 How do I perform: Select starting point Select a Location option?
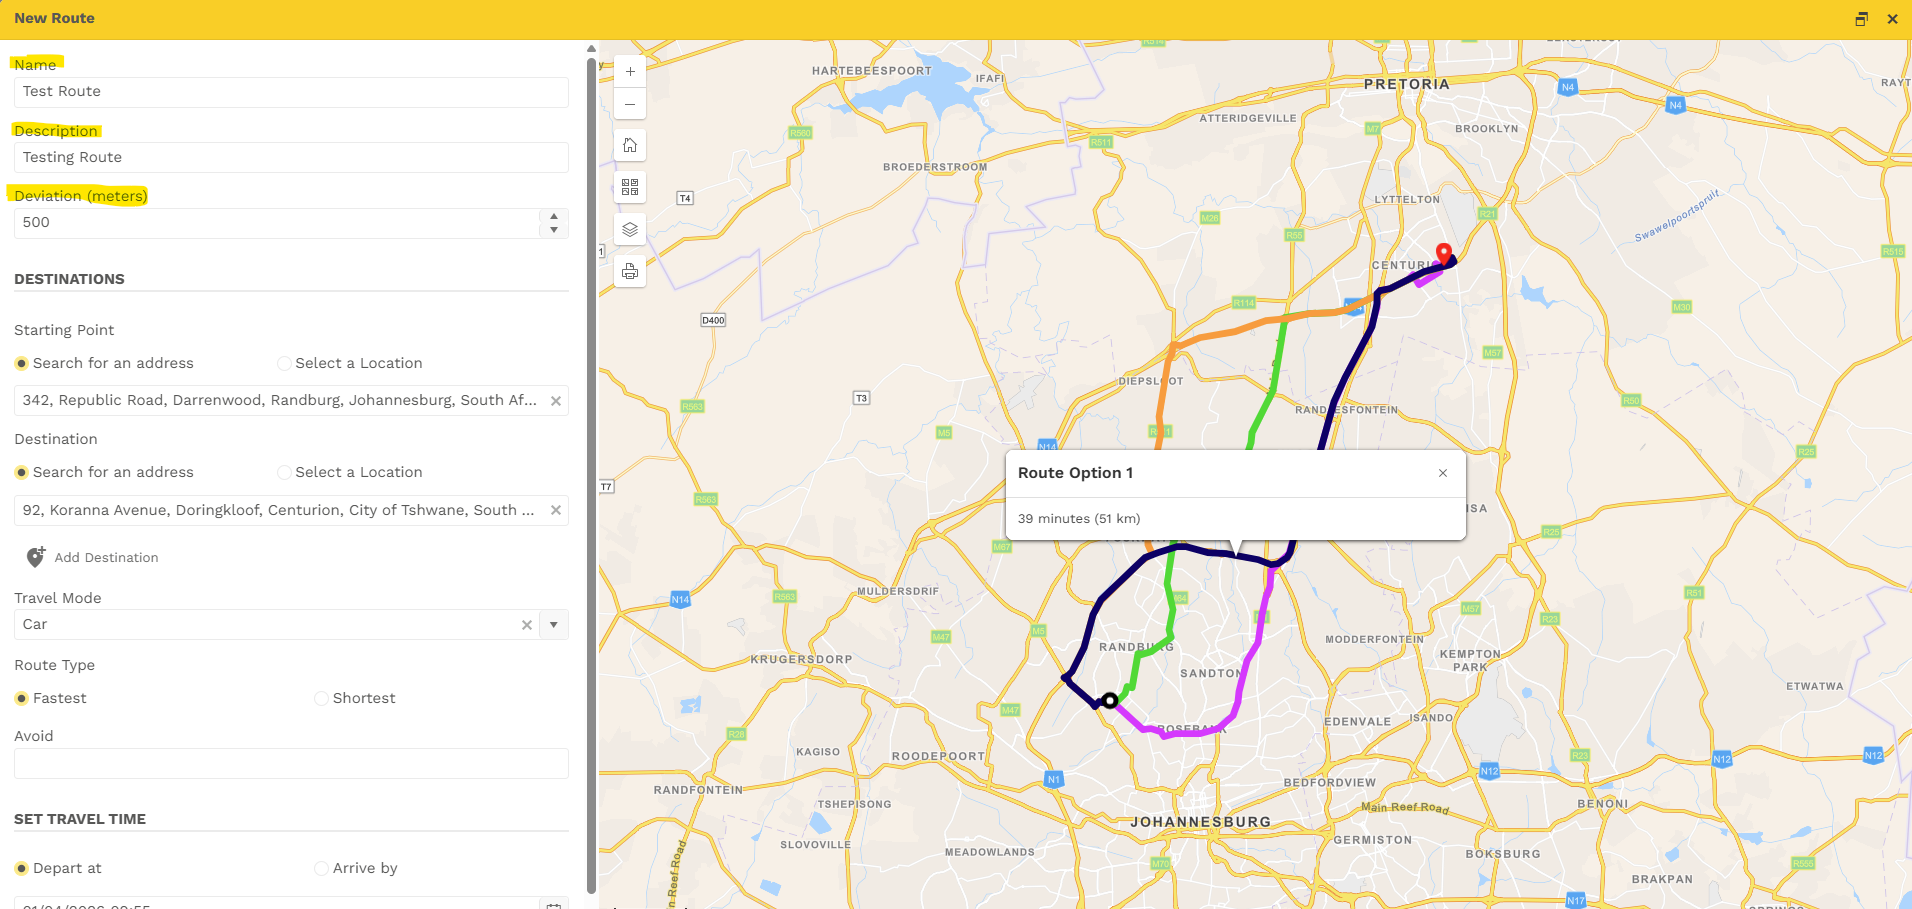pos(284,363)
